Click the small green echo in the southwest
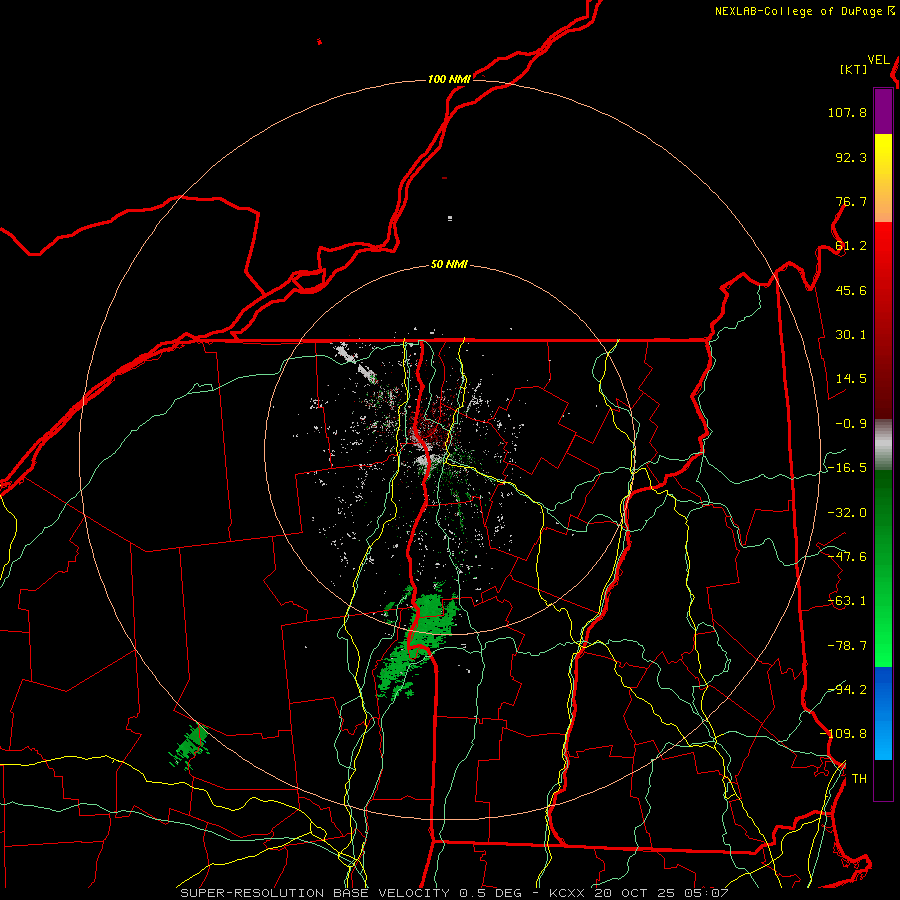 (x=189, y=746)
